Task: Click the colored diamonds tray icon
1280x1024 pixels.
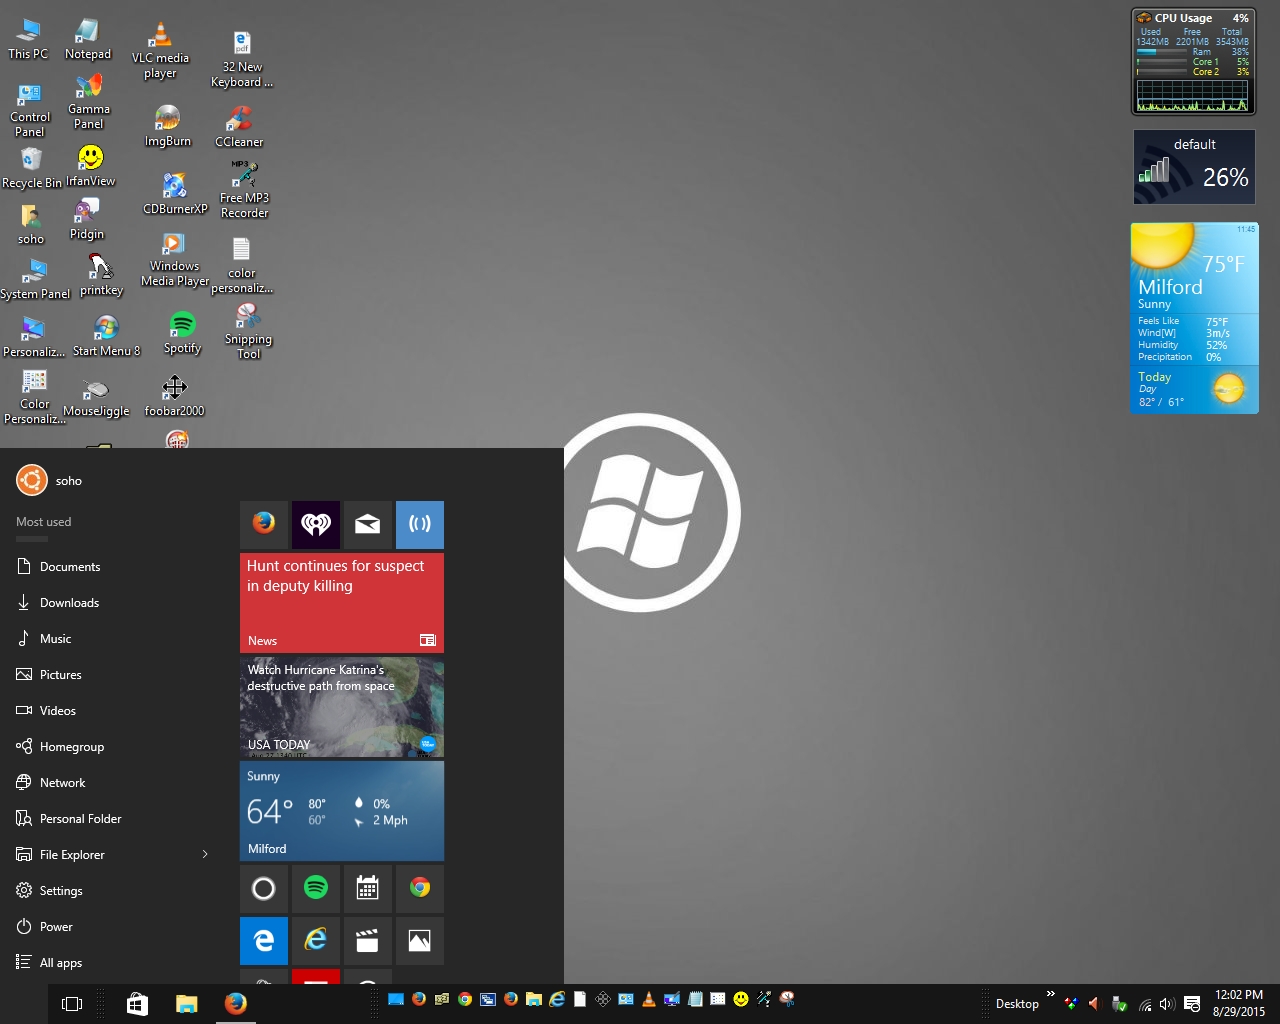Action: [1072, 1004]
